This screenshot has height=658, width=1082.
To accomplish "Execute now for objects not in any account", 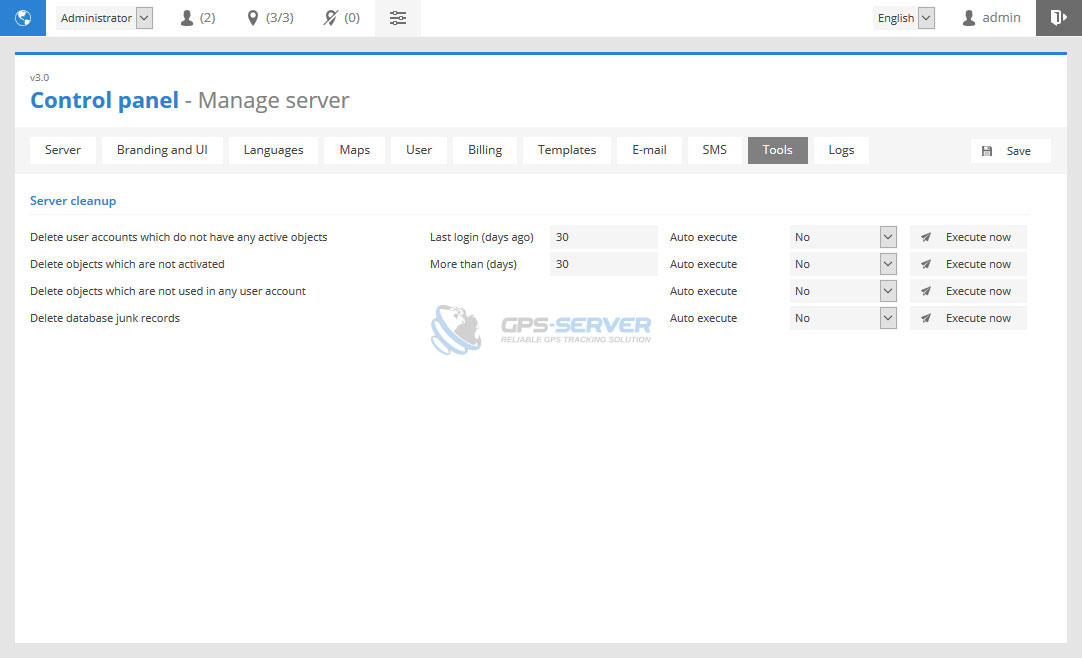I will click(968, 291).
